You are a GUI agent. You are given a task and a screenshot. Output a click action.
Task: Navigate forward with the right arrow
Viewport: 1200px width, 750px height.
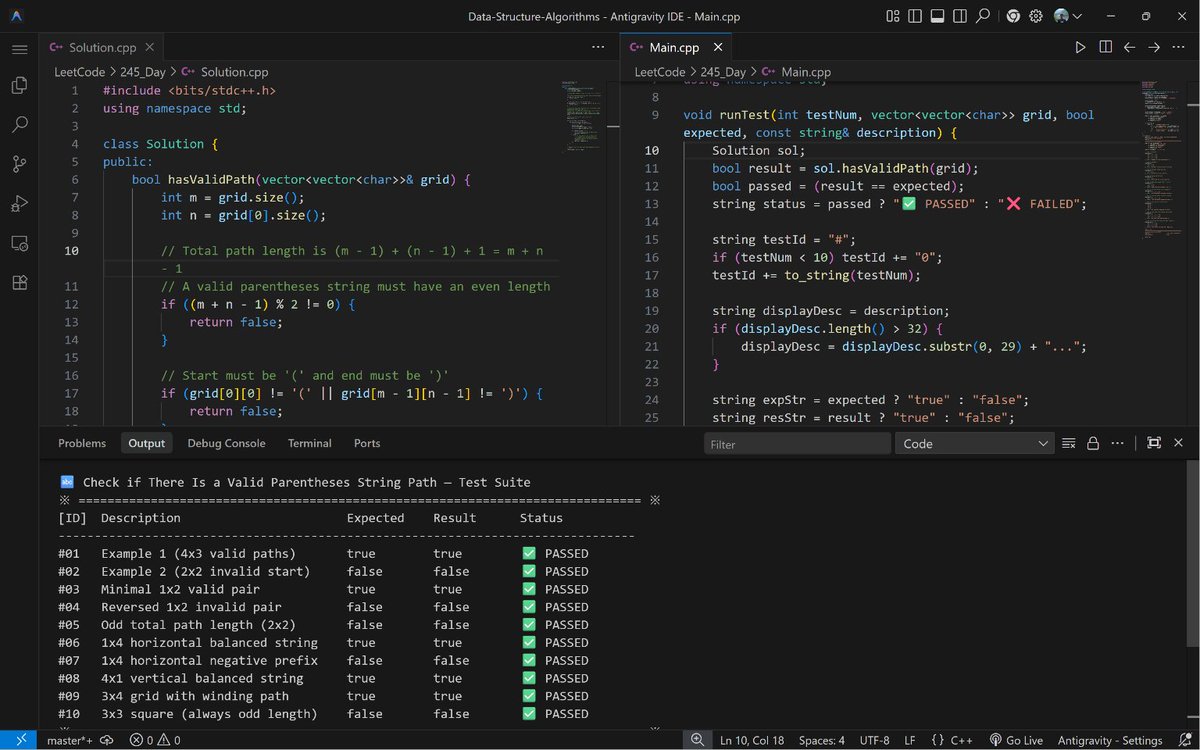1154,47
